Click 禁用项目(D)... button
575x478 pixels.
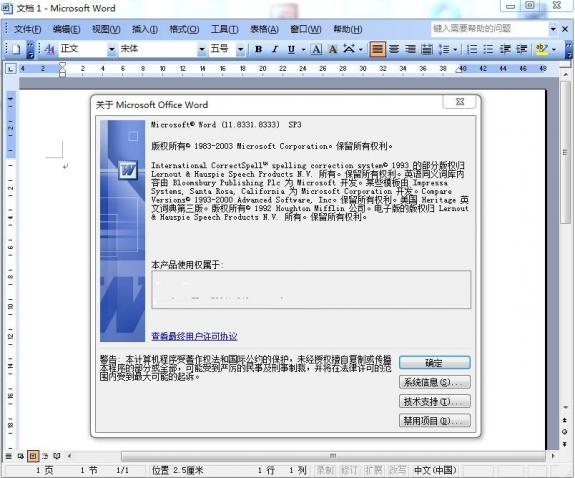[x=434, y=420]
